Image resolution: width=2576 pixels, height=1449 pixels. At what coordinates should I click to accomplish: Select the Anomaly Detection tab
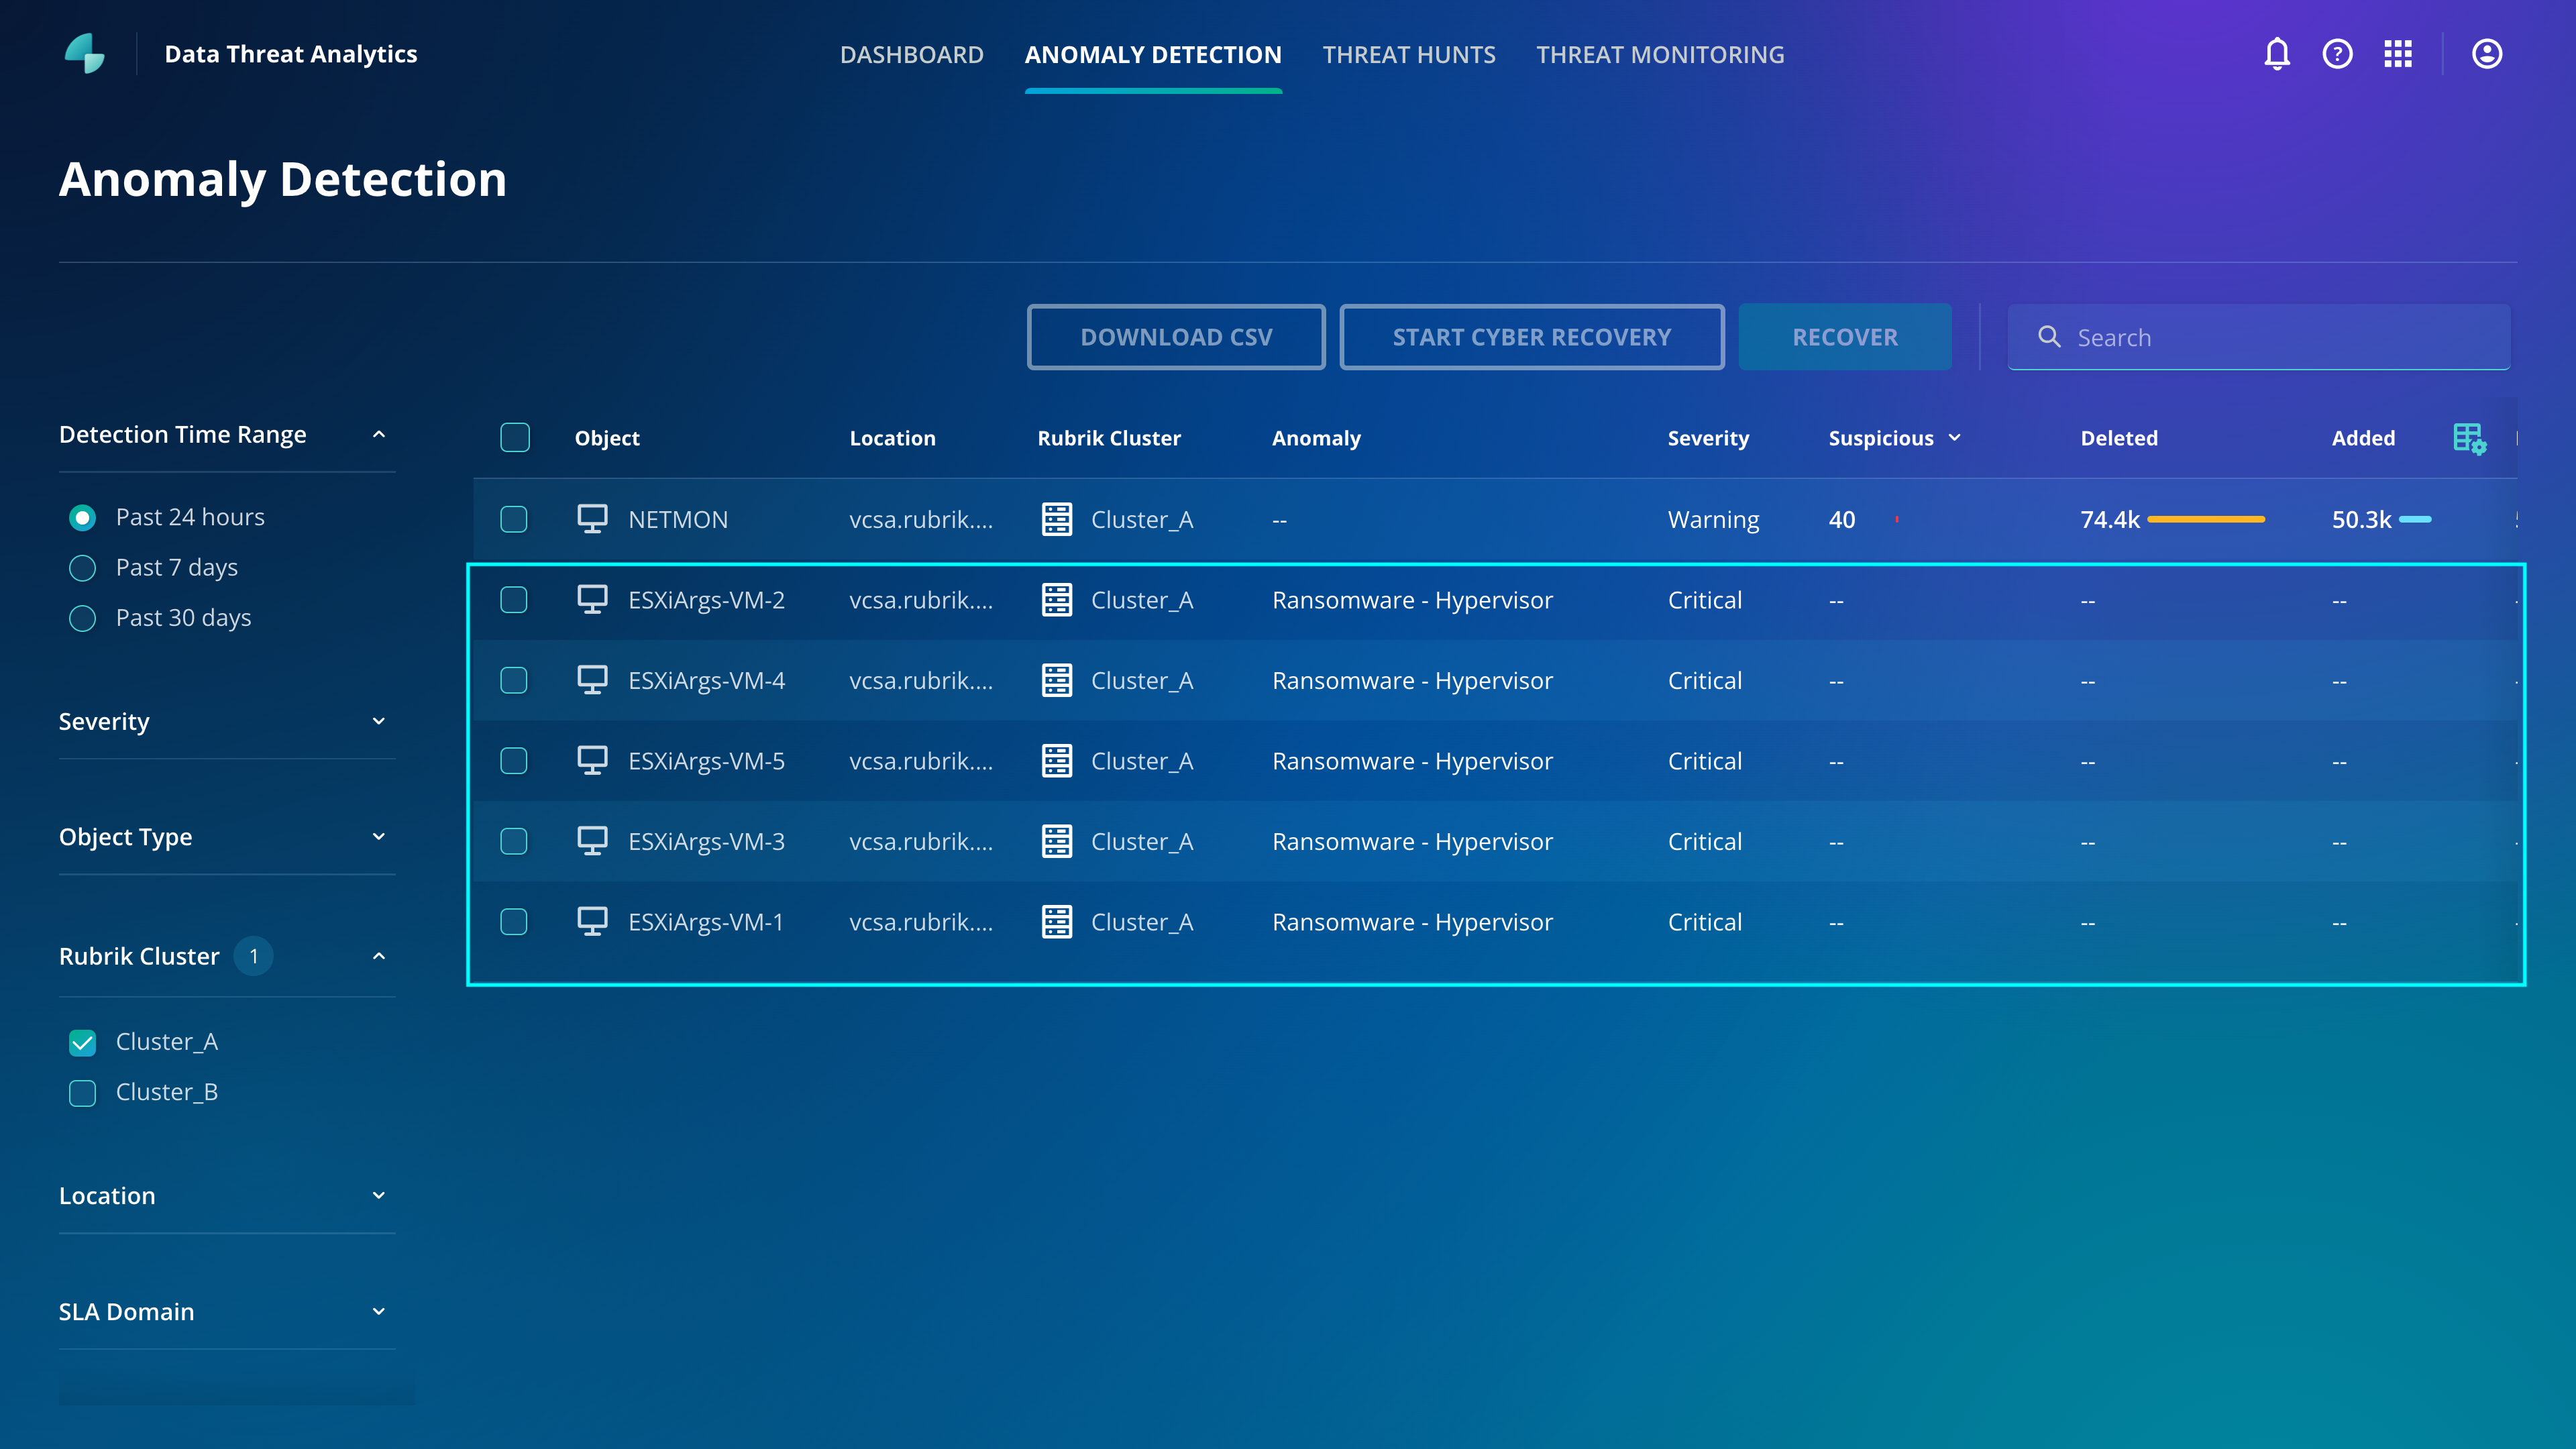pos(1153,55)
